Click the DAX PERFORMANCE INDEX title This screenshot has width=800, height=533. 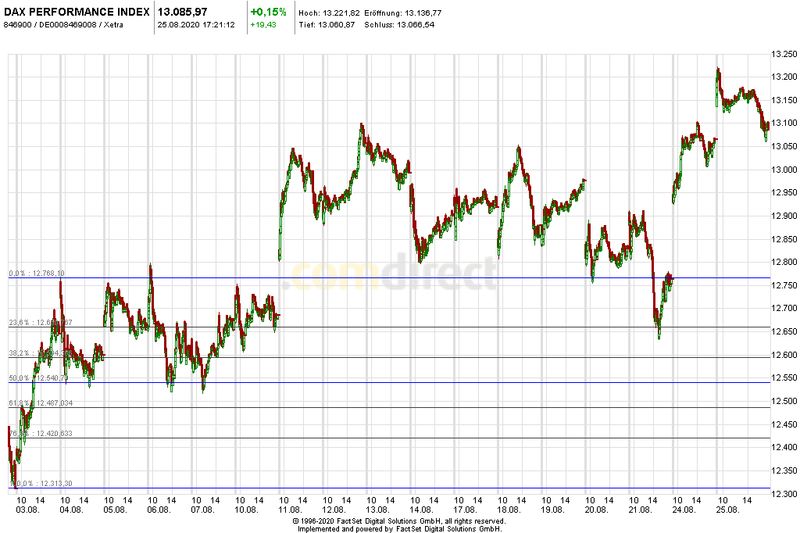point(77,12)
